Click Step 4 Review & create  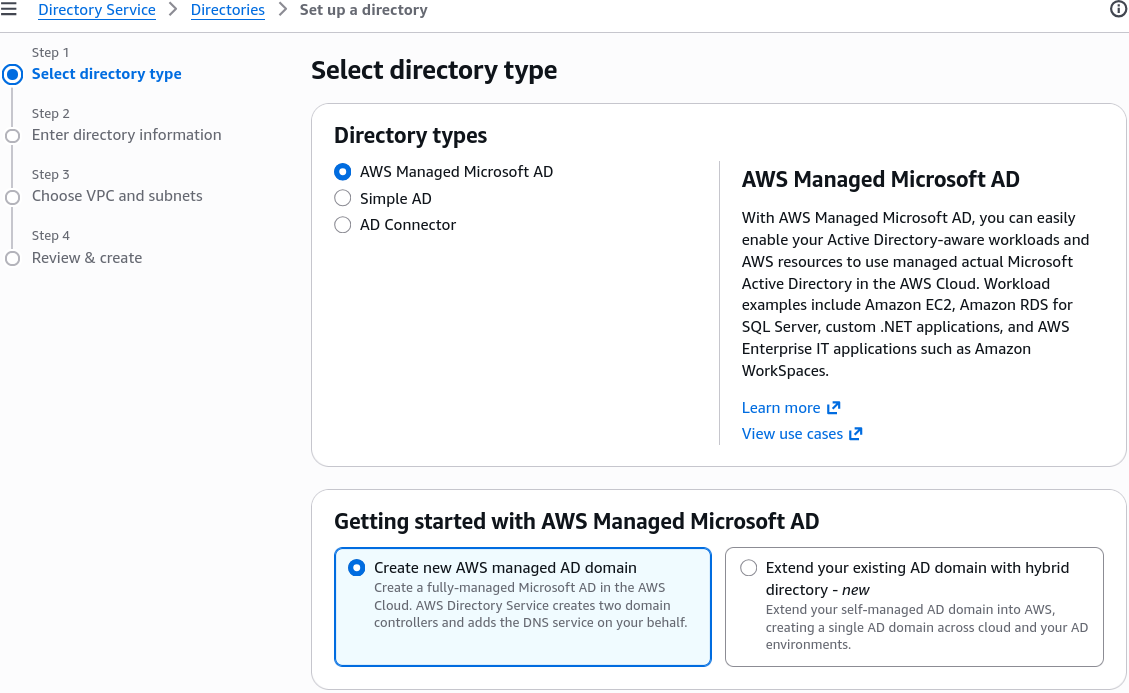(x=87, y=258)
